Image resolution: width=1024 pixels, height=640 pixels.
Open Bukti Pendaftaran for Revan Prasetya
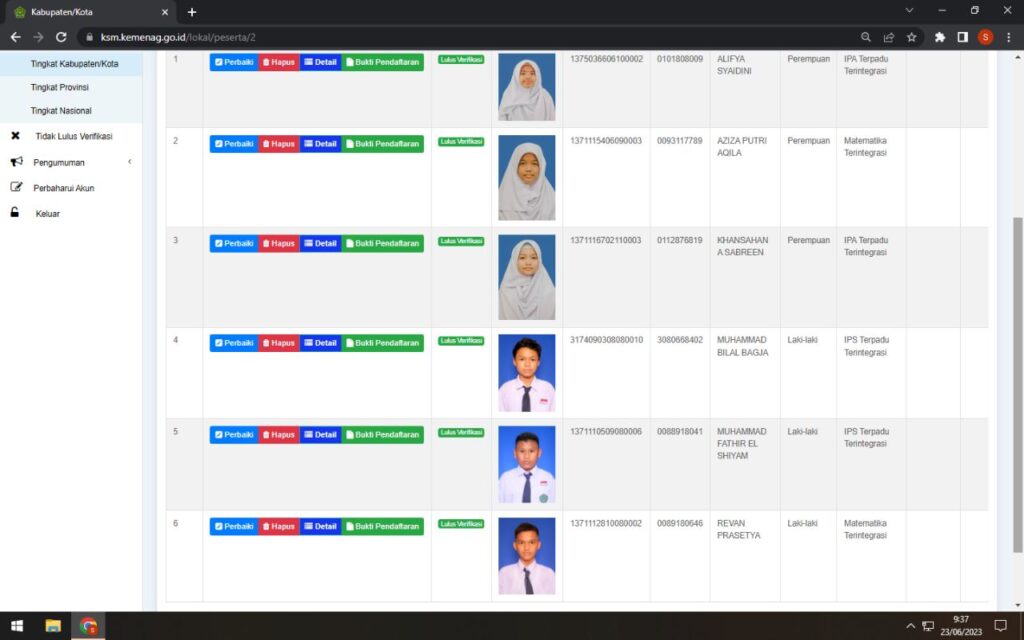tap(382, 526)
